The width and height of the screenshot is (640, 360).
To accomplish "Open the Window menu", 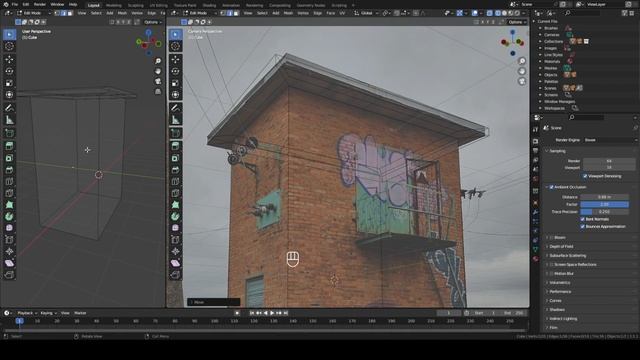I will click(57, 4).
